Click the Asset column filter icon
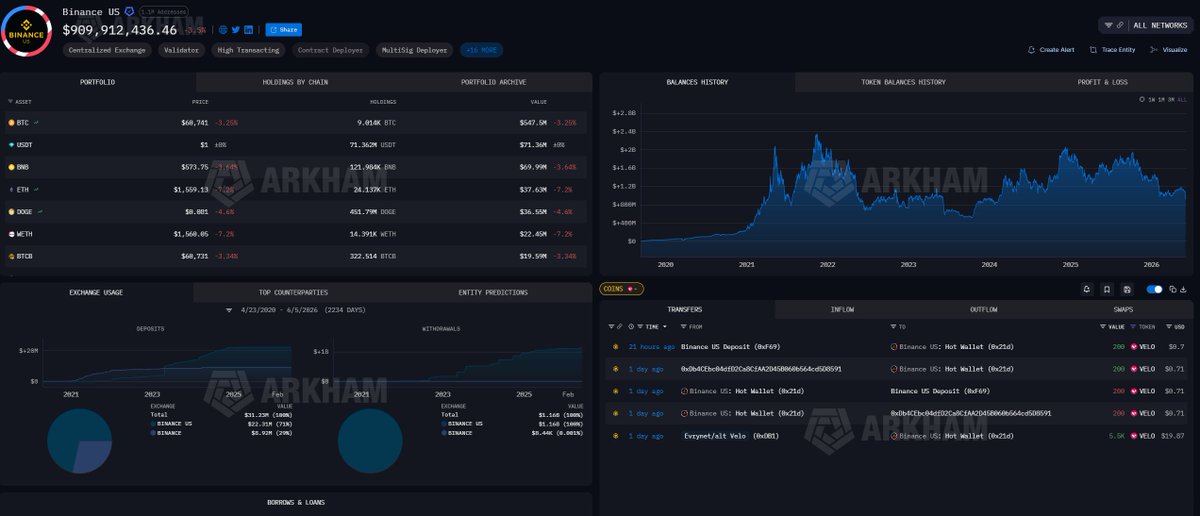This screenshot has height=516, width=1200. click(10, 102)
